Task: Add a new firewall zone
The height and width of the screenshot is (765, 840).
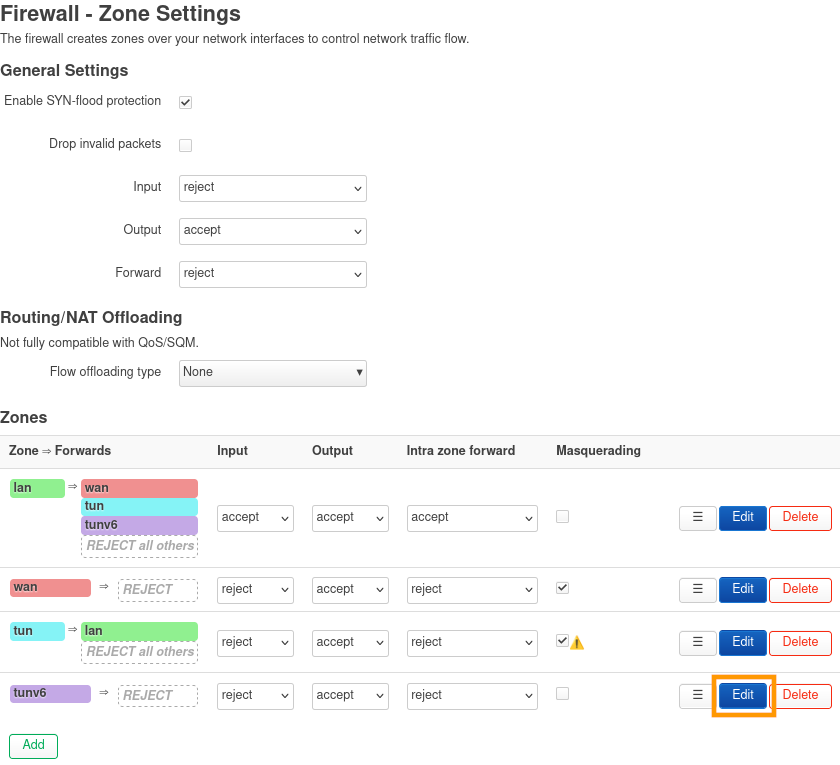Action: [33, 746]
